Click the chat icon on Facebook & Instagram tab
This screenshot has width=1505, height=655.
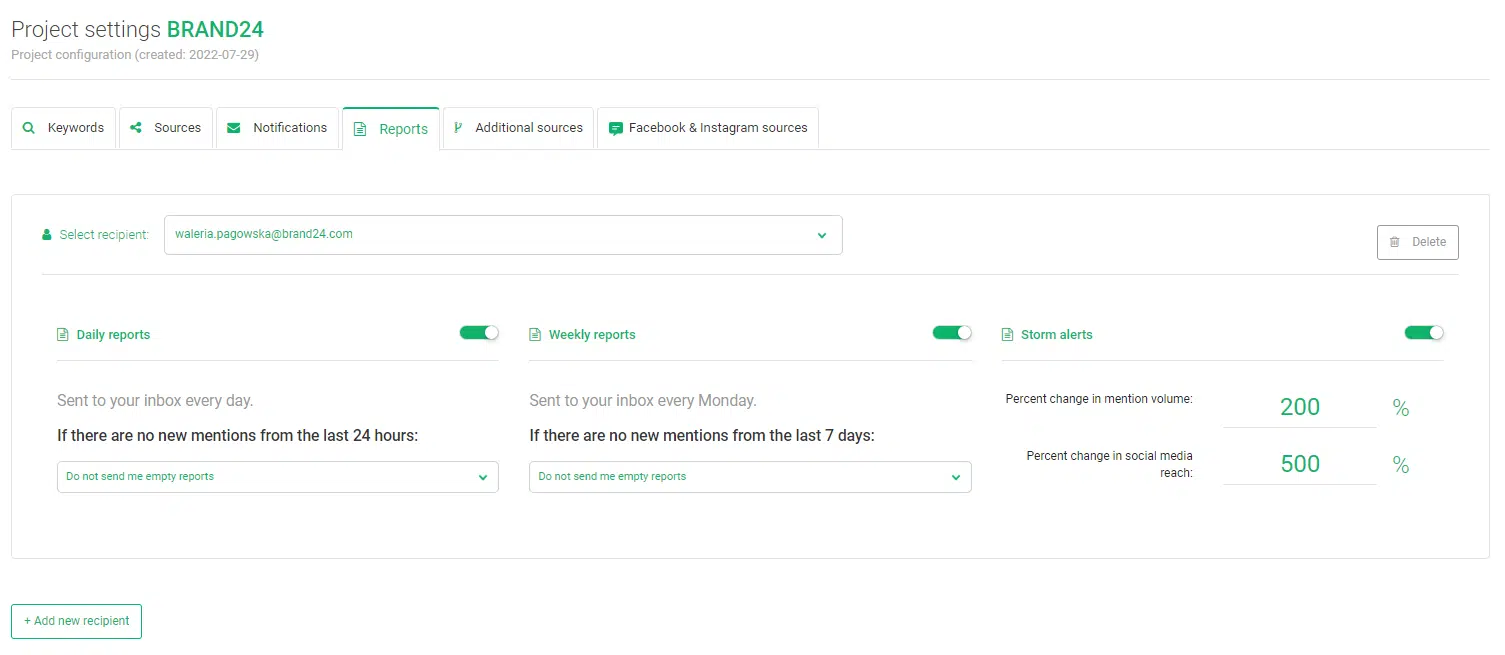[x=616, y=129]
